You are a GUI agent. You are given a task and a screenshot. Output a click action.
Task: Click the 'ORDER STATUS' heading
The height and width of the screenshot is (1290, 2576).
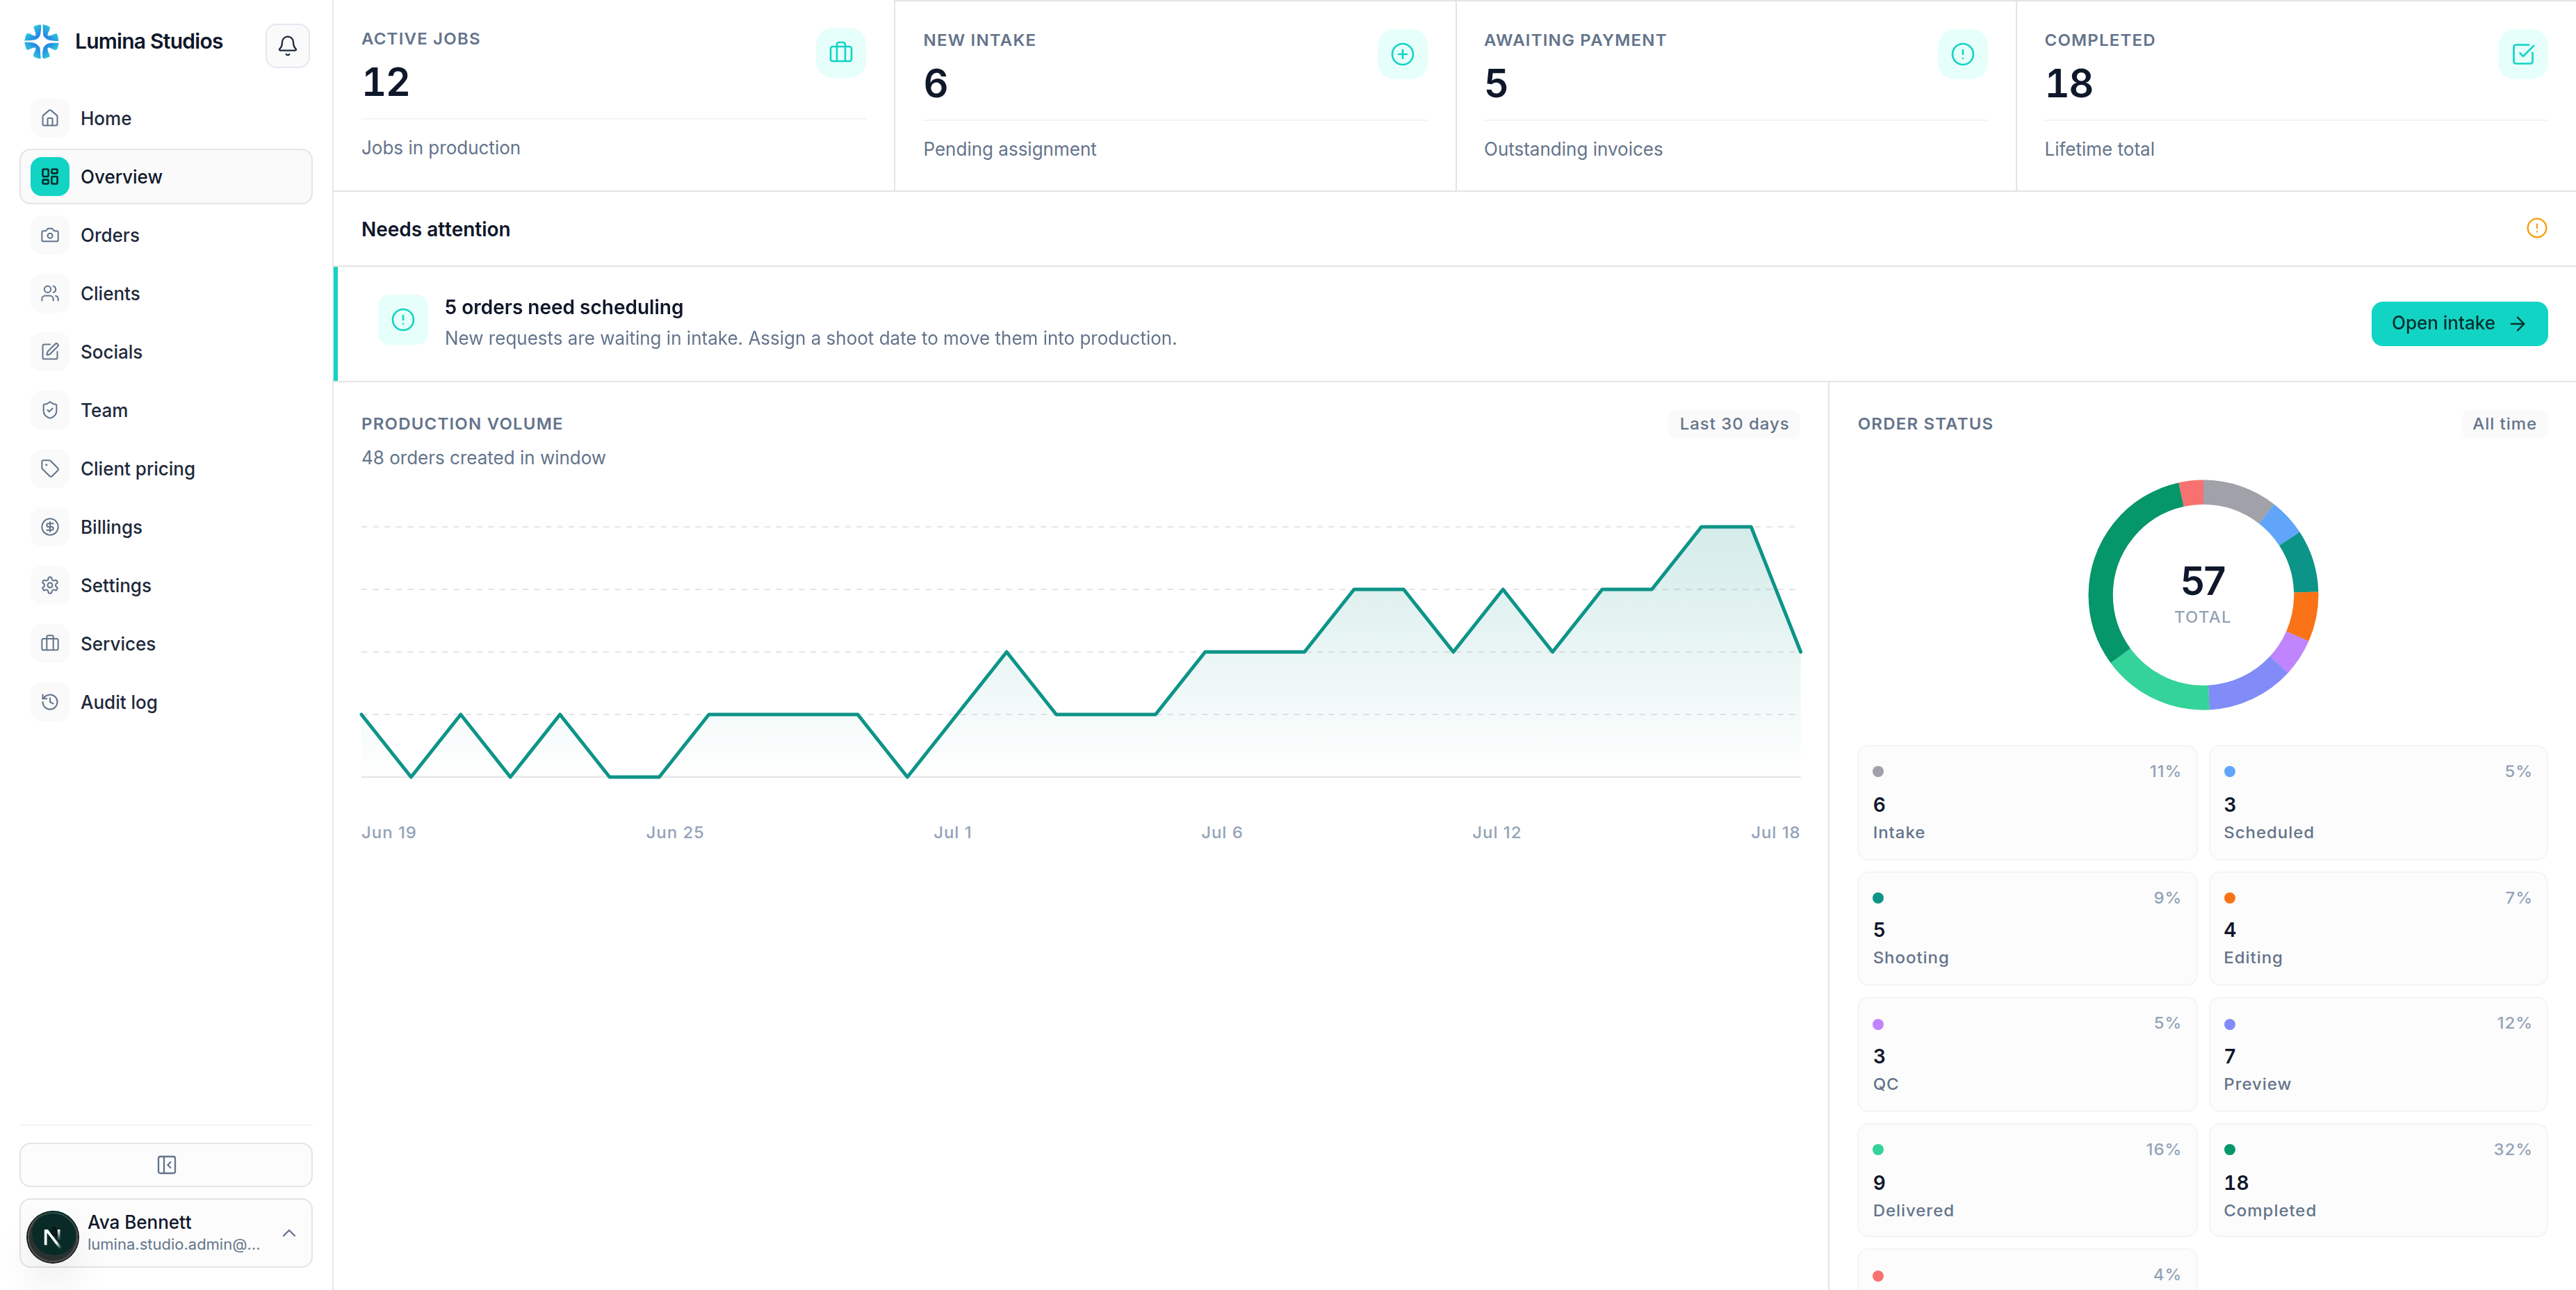point(1925,424)
